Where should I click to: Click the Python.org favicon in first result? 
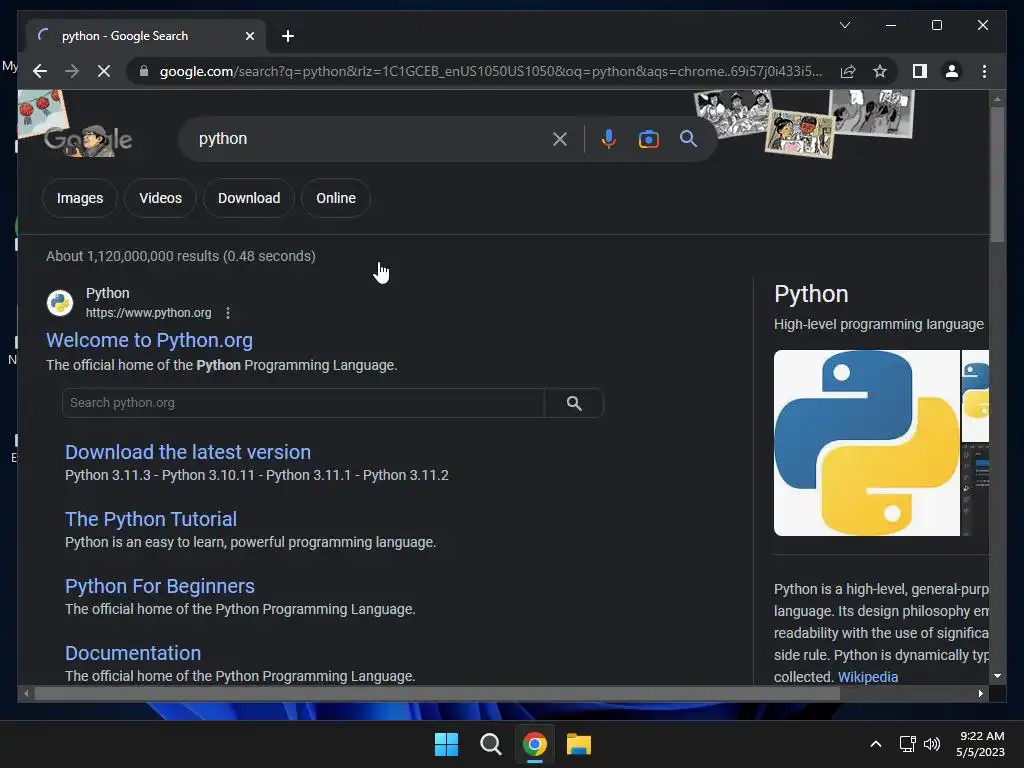59,303
